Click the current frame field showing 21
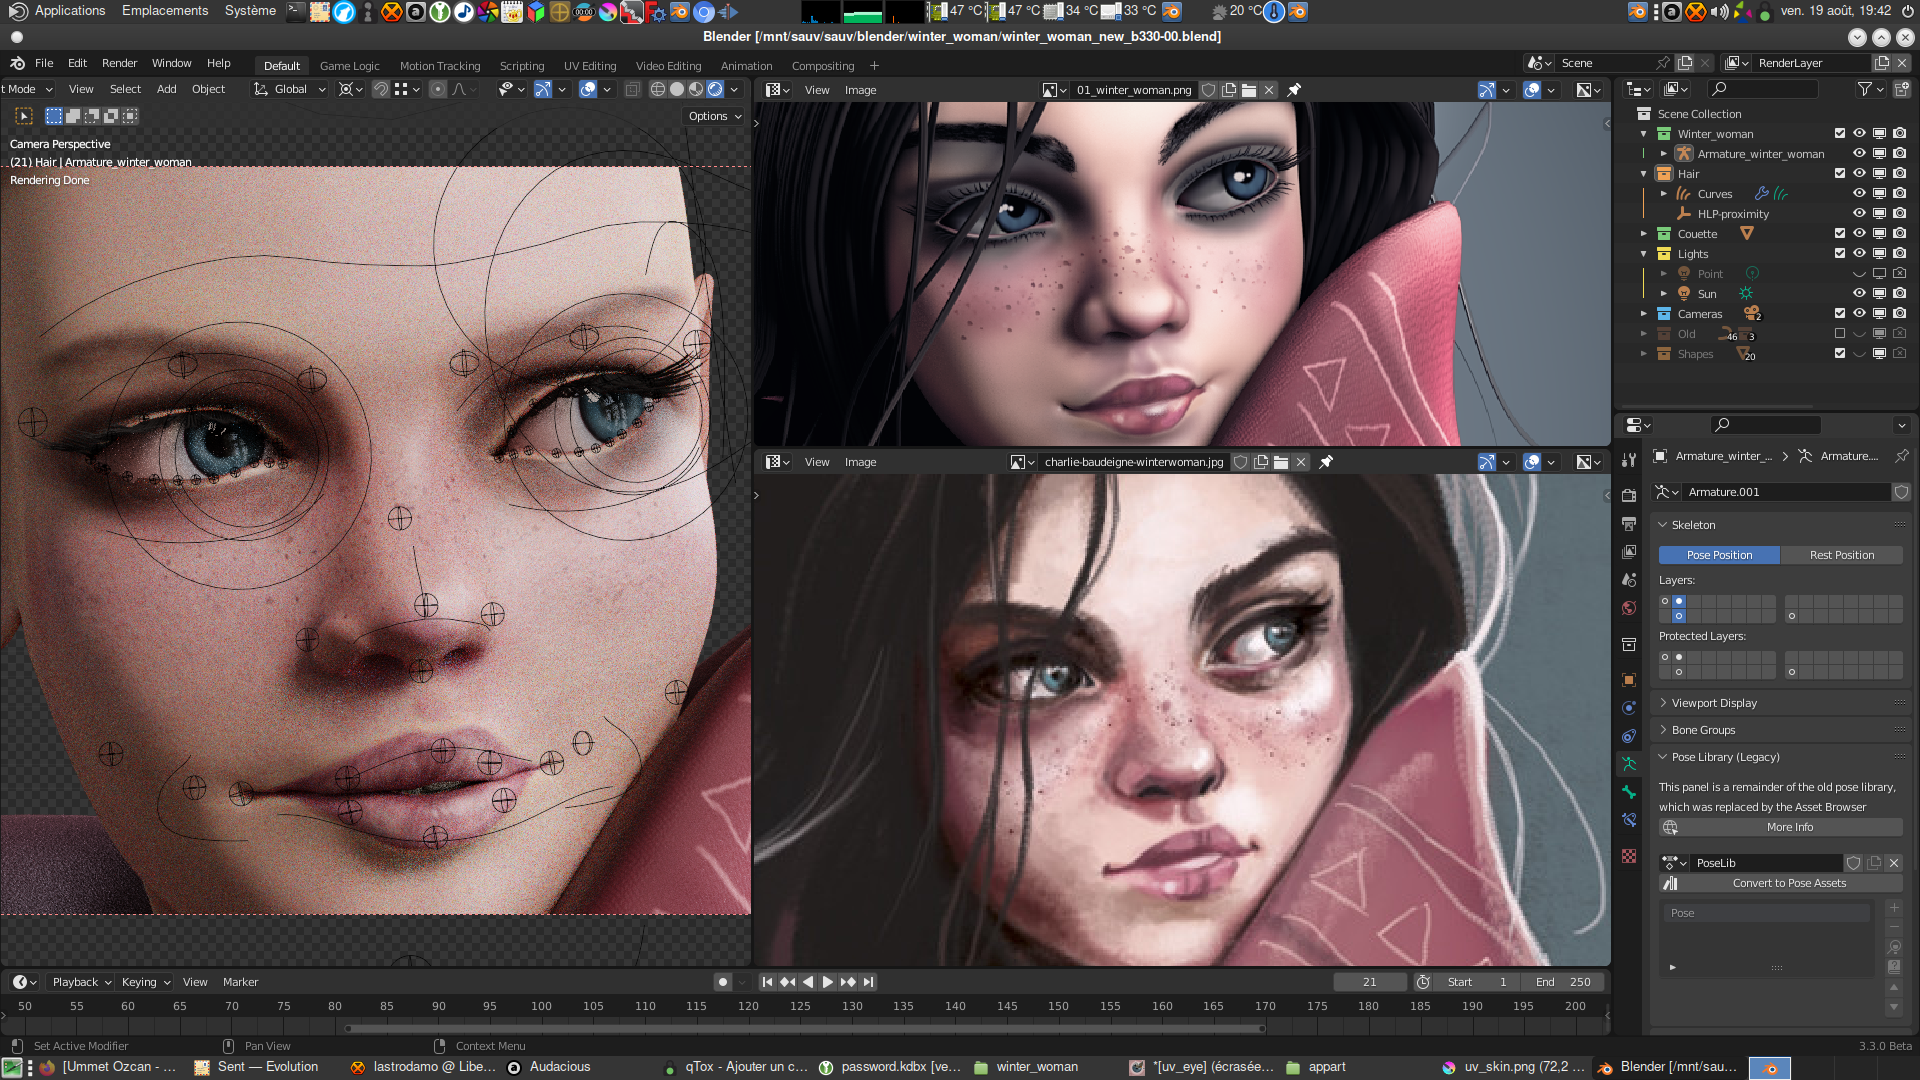Screen dimensions: 1920x1080 pyautogui.click(x=1369, y=982)
